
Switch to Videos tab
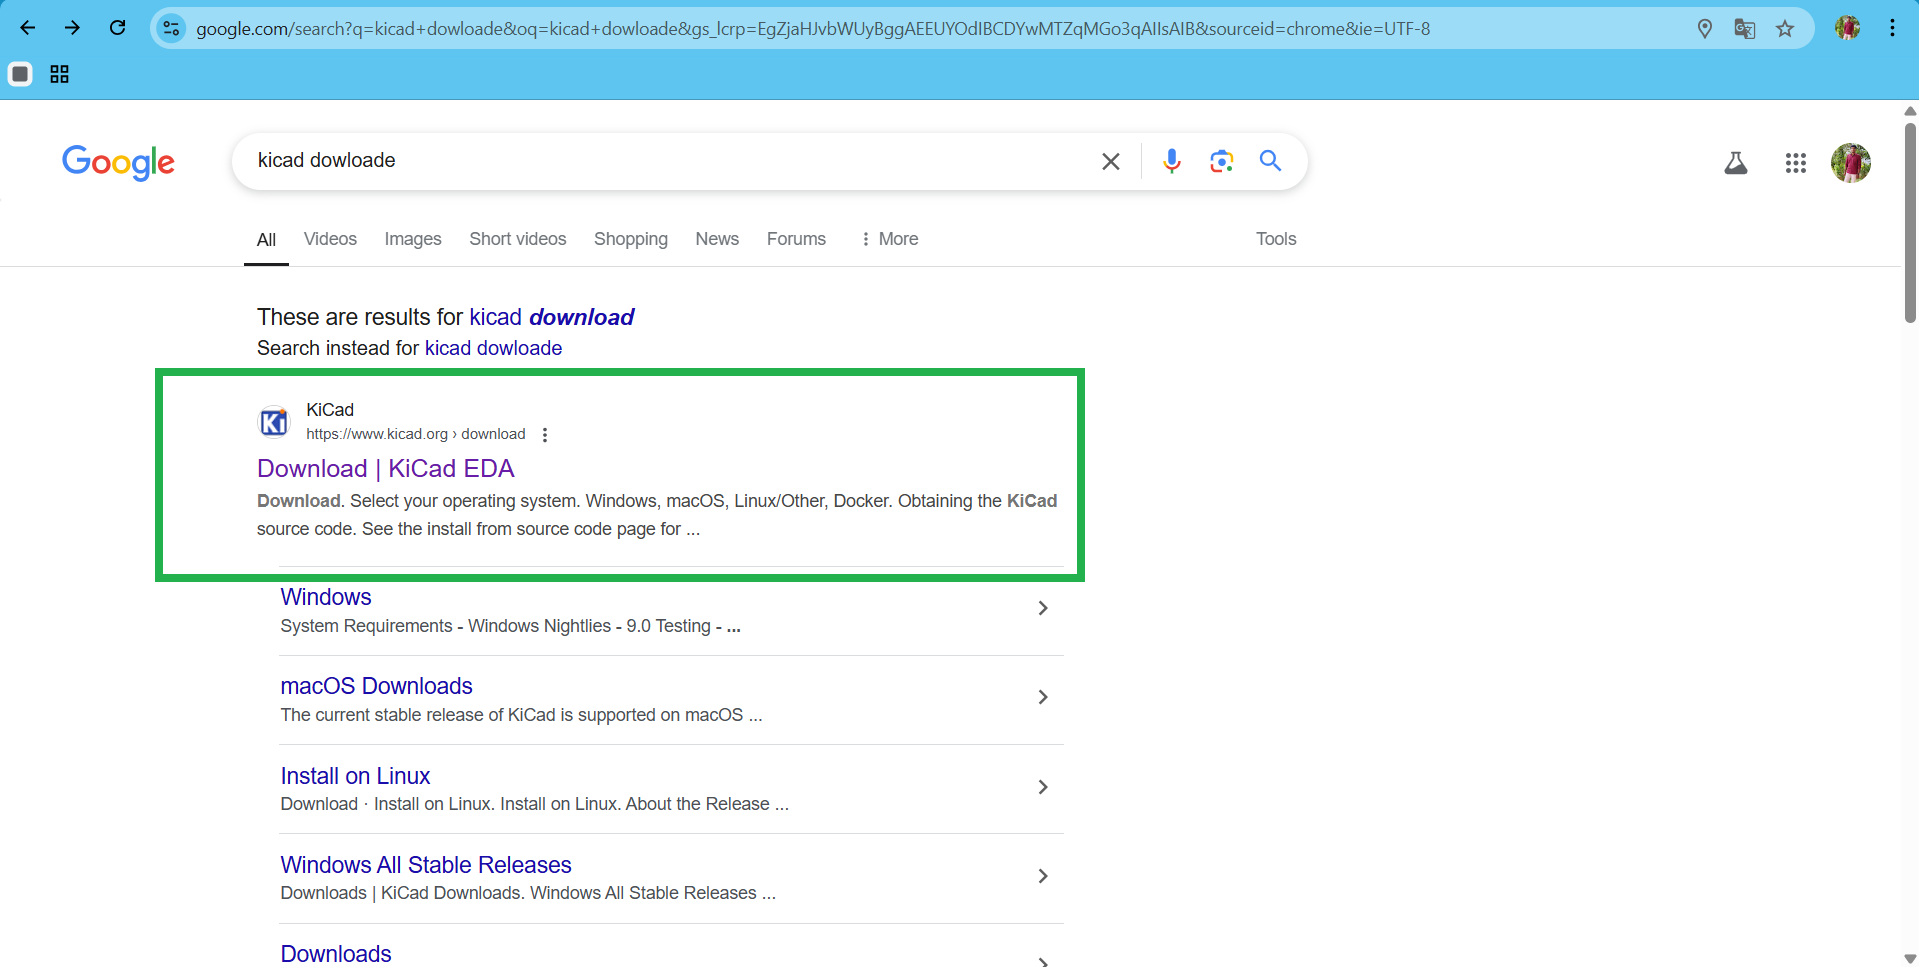(330, 239)
